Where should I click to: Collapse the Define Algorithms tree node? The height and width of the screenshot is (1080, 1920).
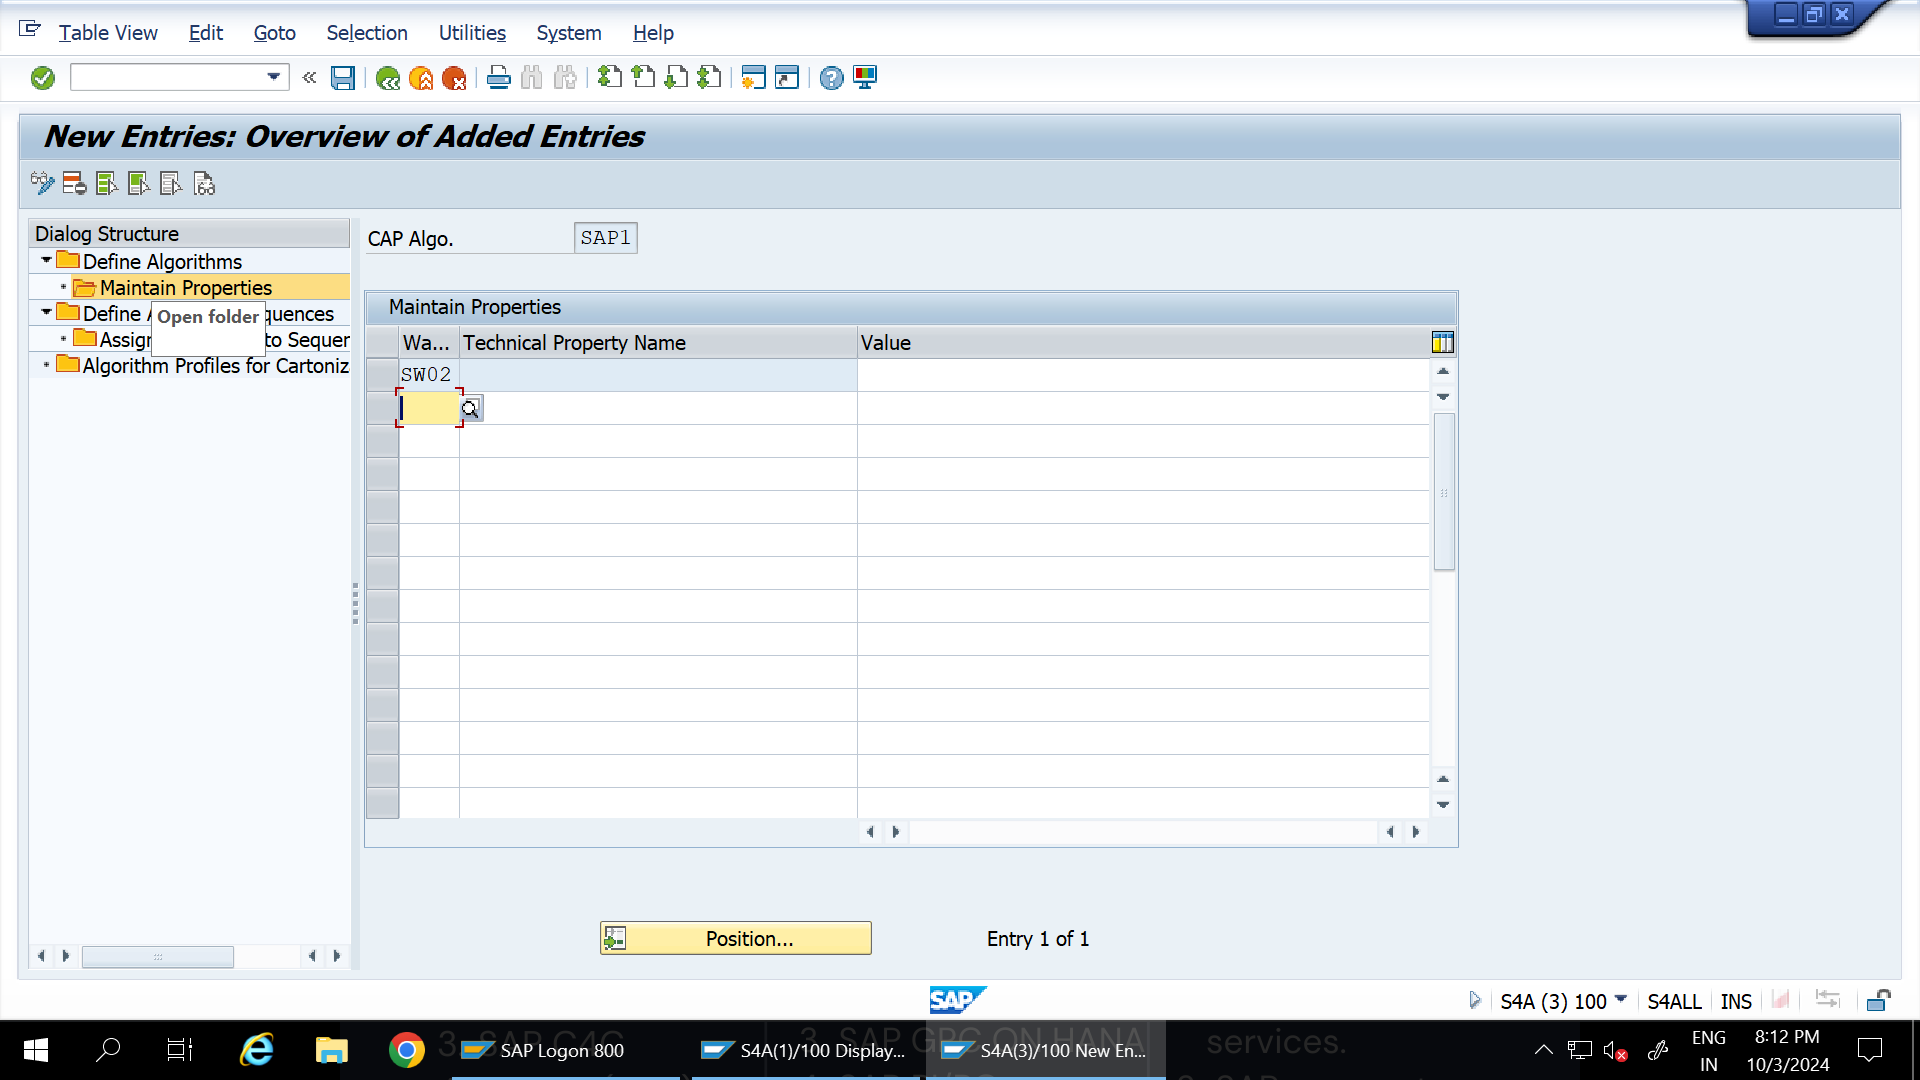click(45, 260)
